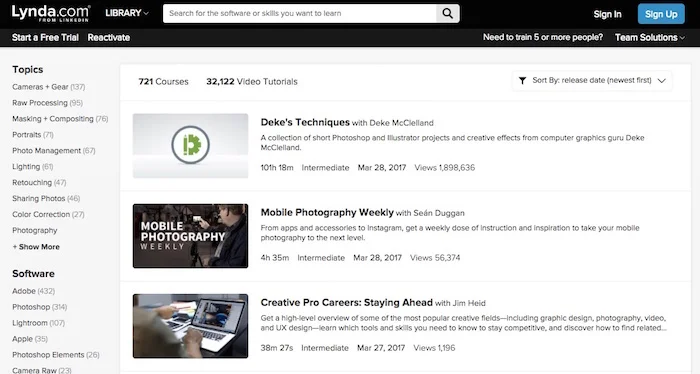Image resolution: width=700 pixels, height=374 pixels.
Task: Filter by Lightroom software
Action: tap(38, 323)
